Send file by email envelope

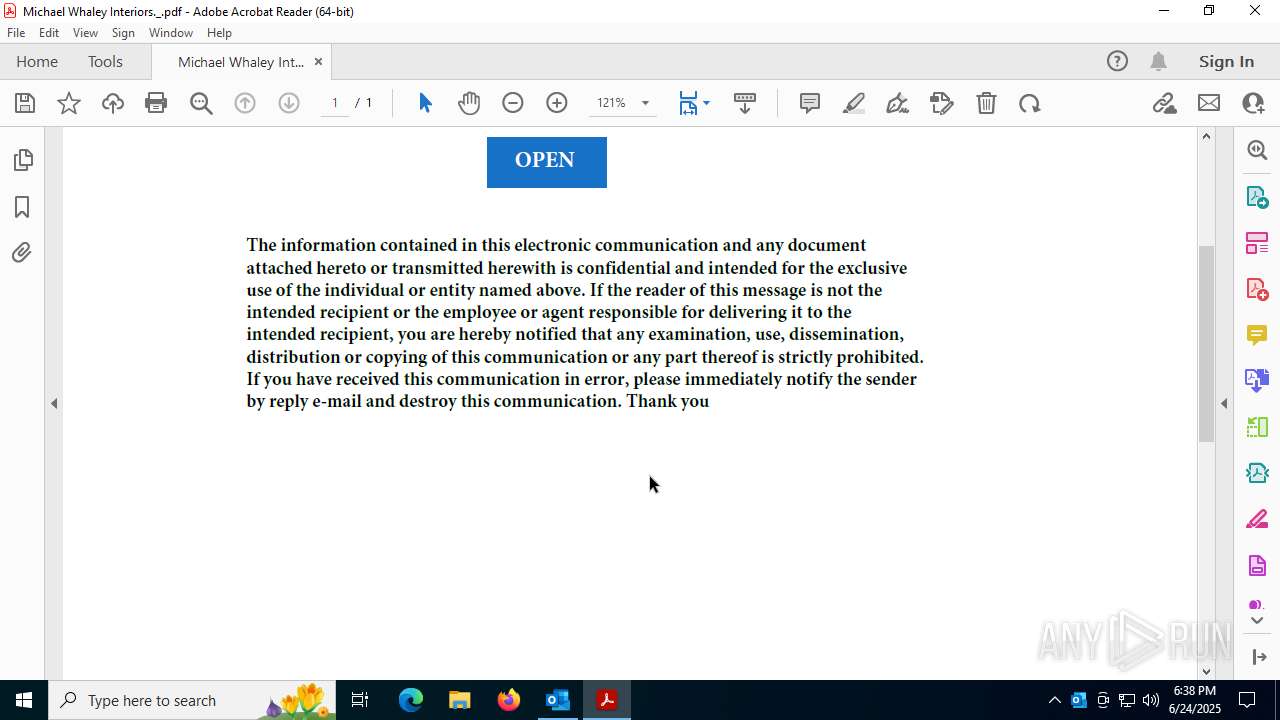[1209, 103]
